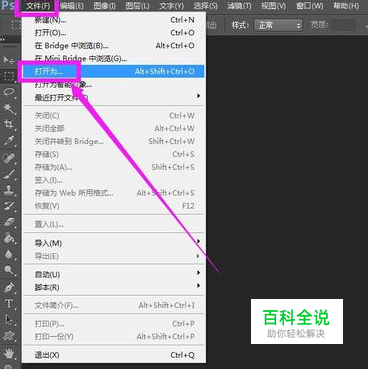Select the Magic Wand tool
This screenshot has height=369, width=368.
coord(9,108)
